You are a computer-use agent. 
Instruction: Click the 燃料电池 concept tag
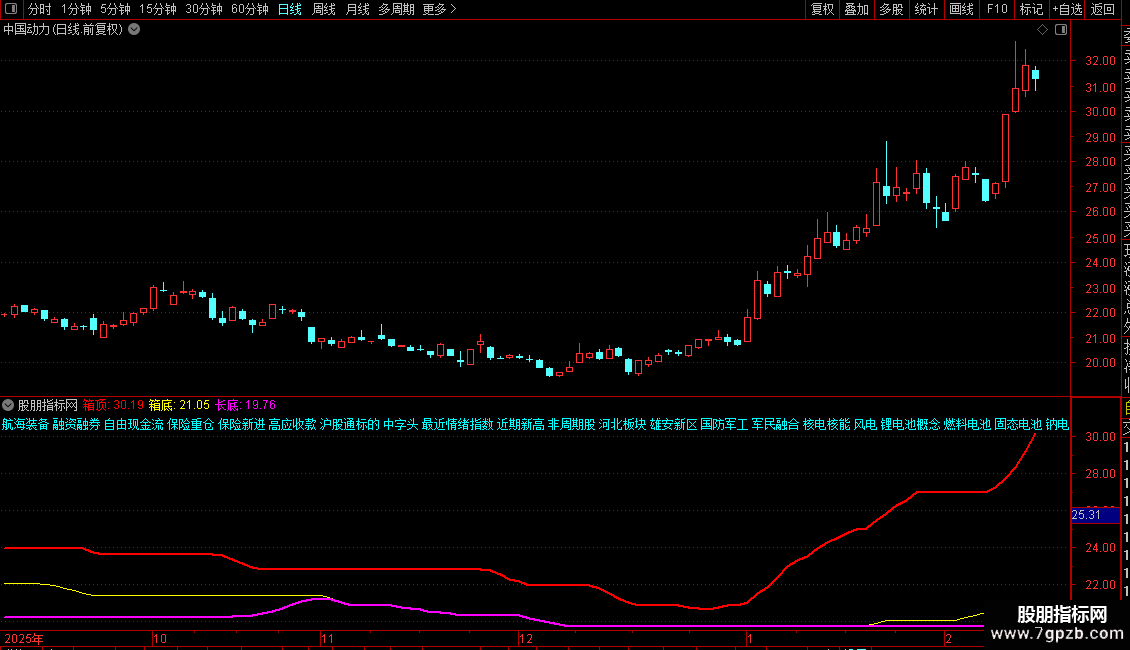tap(967, 424)
